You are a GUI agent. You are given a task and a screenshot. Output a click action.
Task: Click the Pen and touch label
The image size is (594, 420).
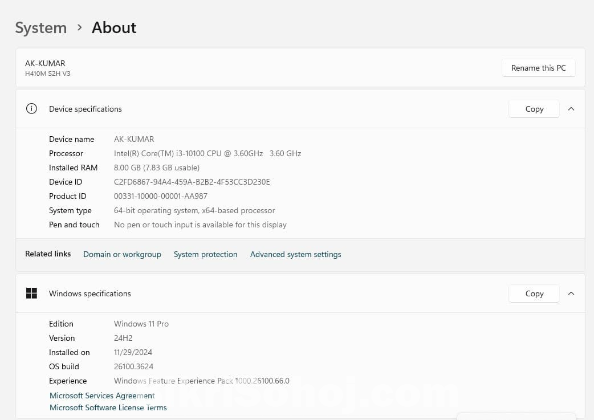74,225
